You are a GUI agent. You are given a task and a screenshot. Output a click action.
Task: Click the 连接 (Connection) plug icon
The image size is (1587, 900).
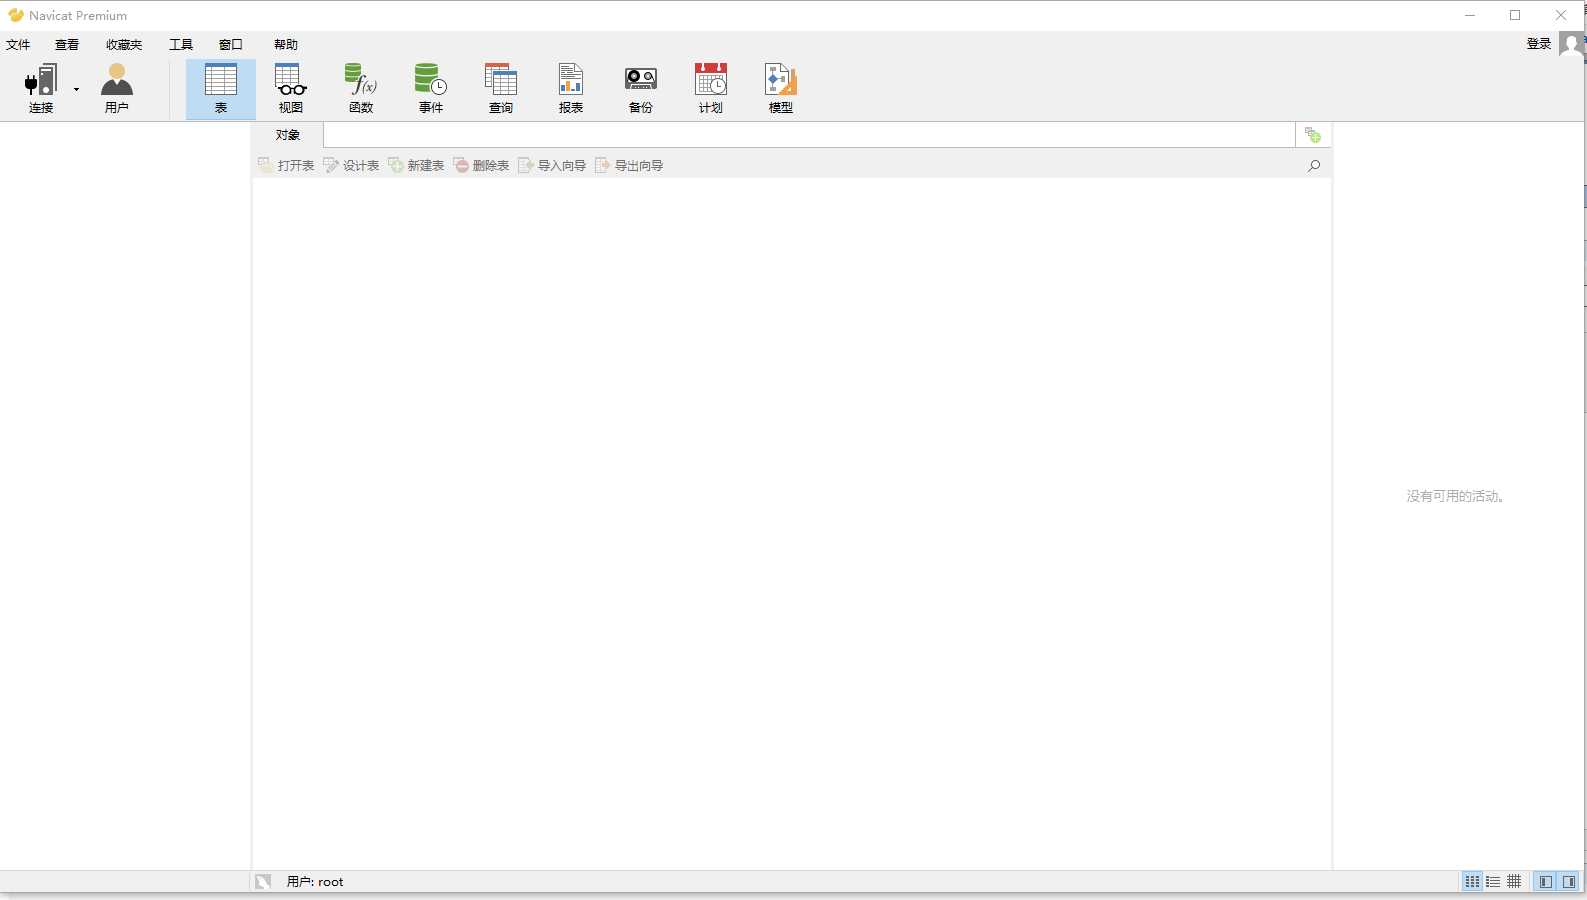pyautogui.click(x=41, y=88)
